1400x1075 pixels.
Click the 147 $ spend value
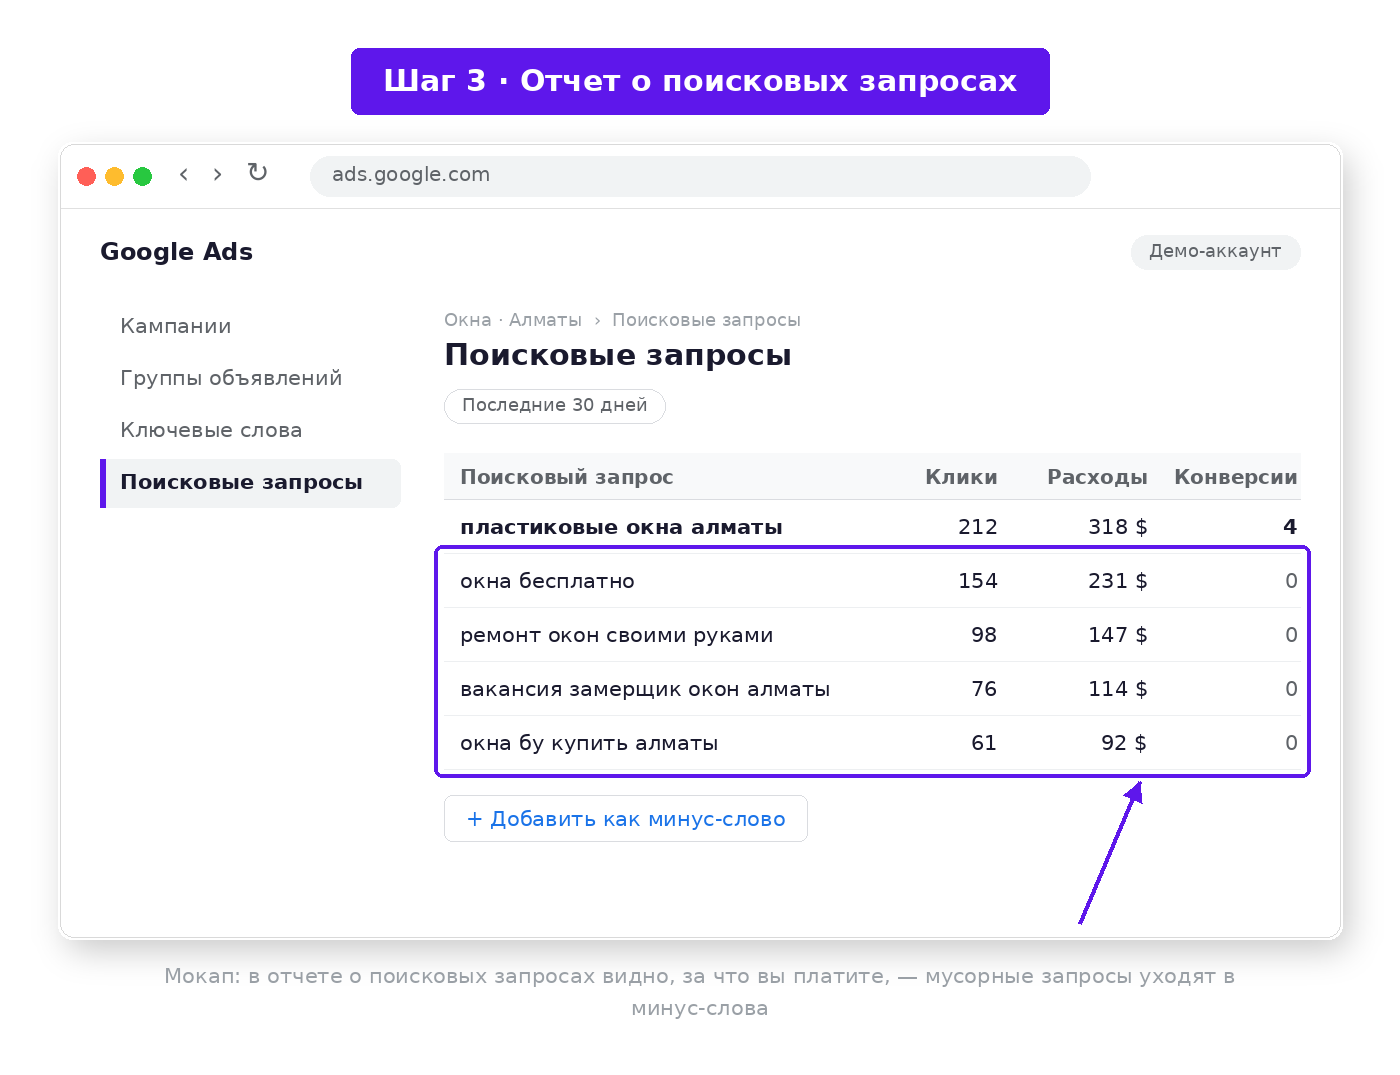coord(1118,635)
